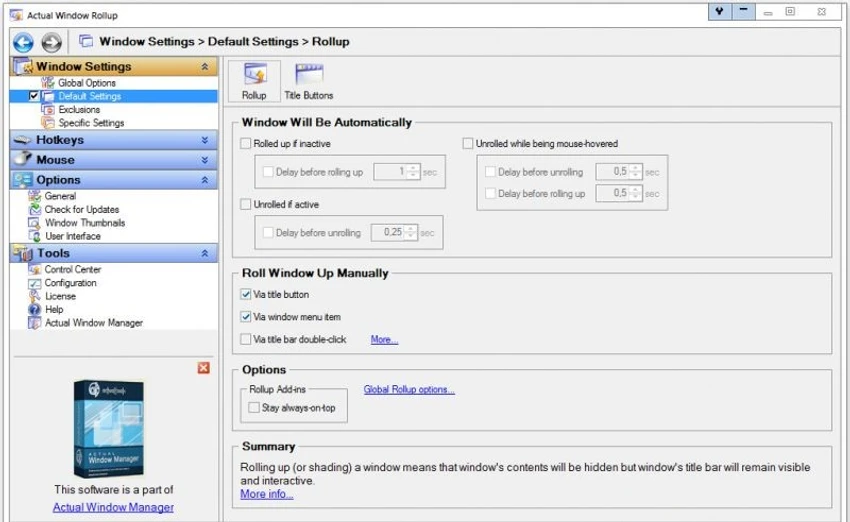Open Global Rollup options link
The image size is (850, 522).
409,389
